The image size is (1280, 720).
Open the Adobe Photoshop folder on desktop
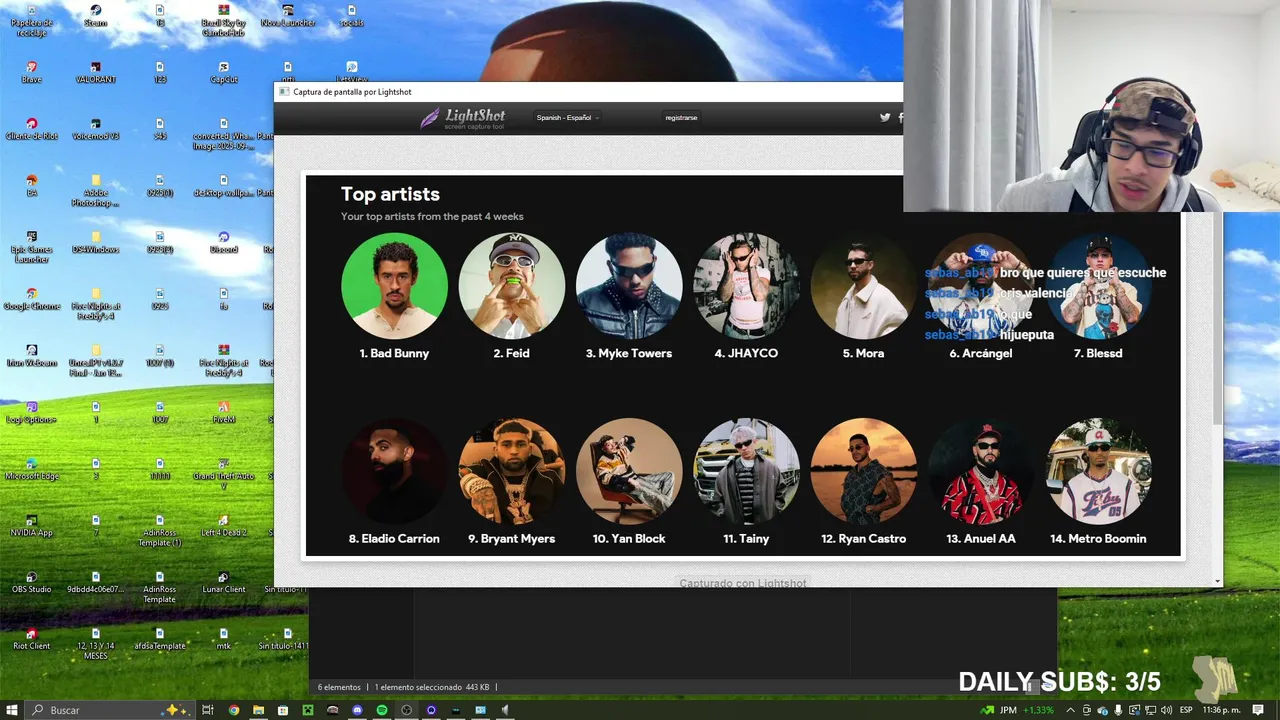96,190
